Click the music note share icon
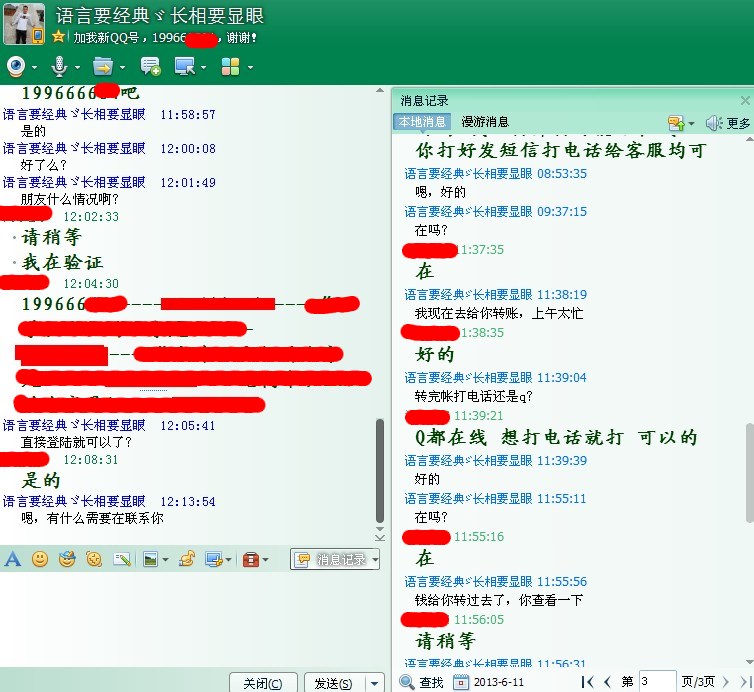754x692 pixels. click(x=186, y=559)
